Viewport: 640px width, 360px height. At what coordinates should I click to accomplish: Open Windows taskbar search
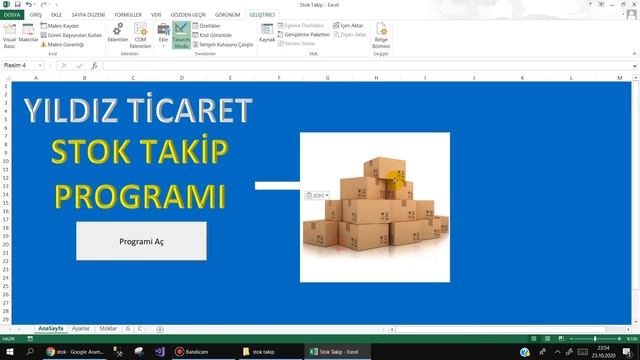coord(30,351)
